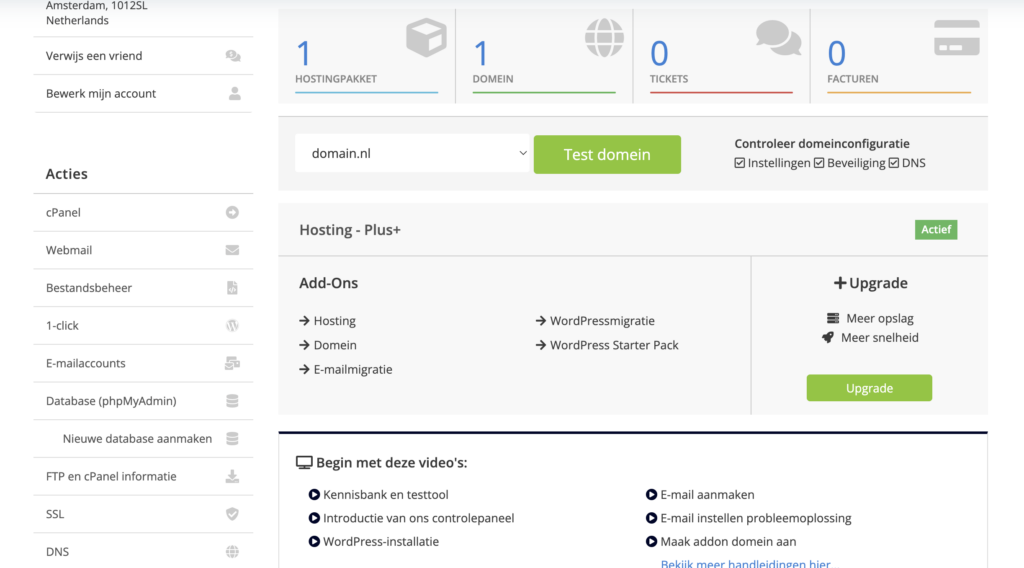Open the Hostingpakket stat tile
Screen dimensions: 1024x568
366,56
